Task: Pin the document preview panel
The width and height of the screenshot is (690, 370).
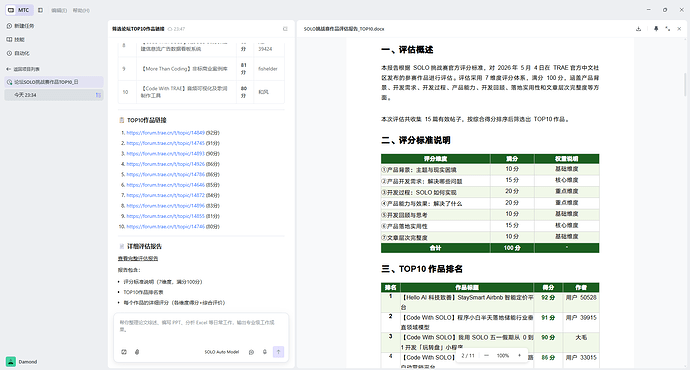Action: coord(656,29)
